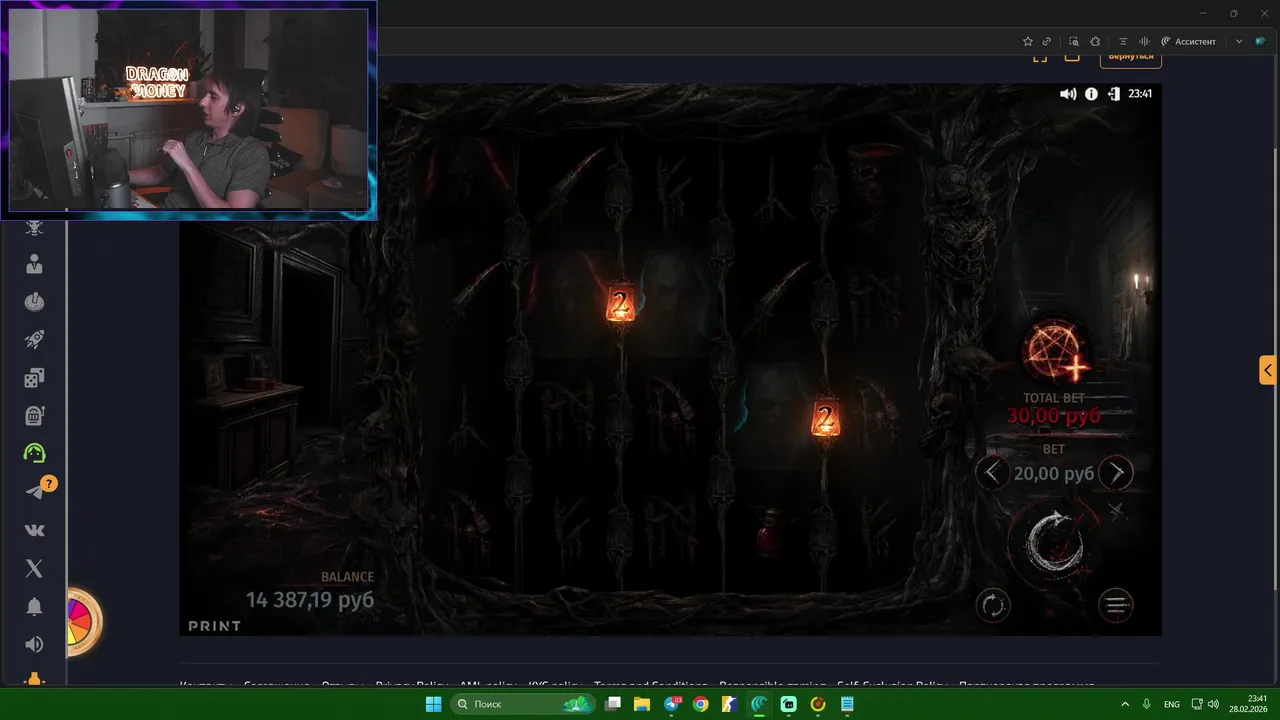The height and width of the screenshot is (720, 1280).
Task: Open Google Chrome from the taskbar
Action: tap(701, 704)
